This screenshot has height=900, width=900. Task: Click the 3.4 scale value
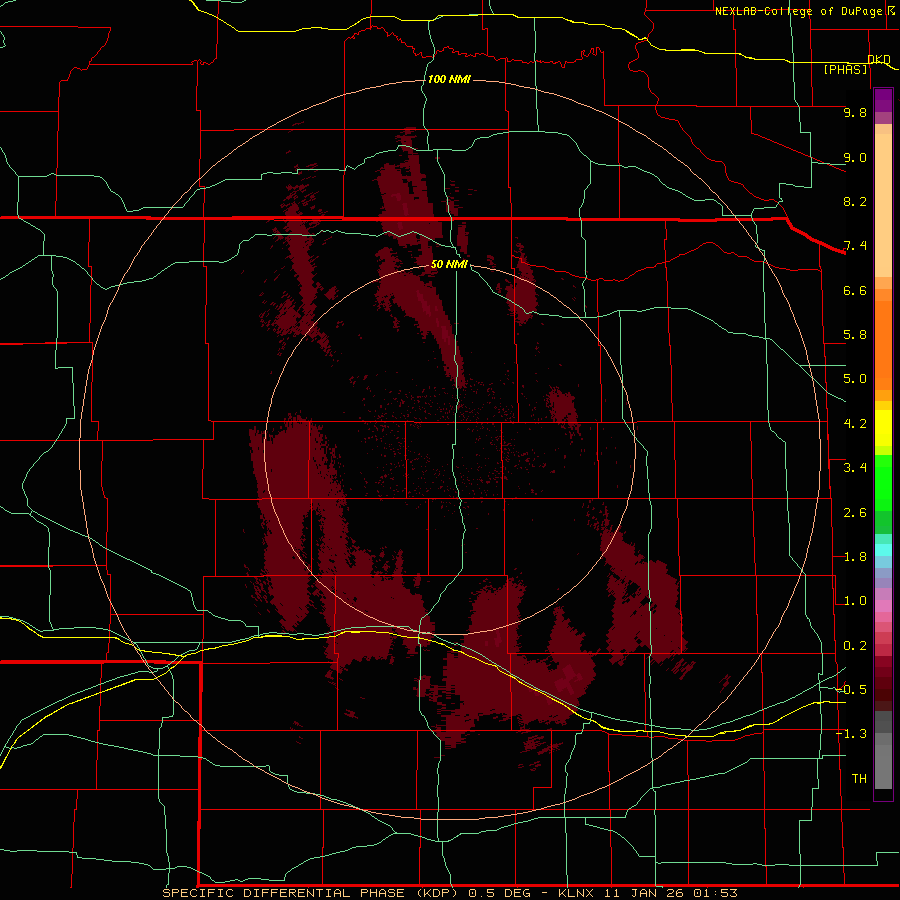tap(855, 468)
